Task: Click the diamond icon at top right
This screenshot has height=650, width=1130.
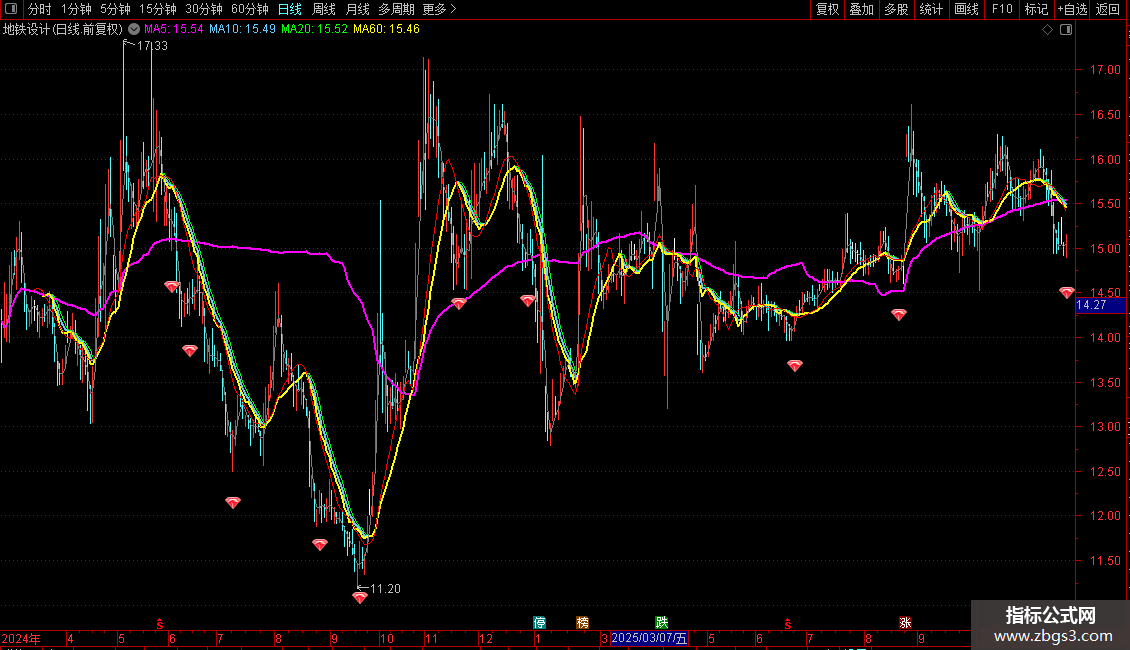Action: tap(1047, 30)
